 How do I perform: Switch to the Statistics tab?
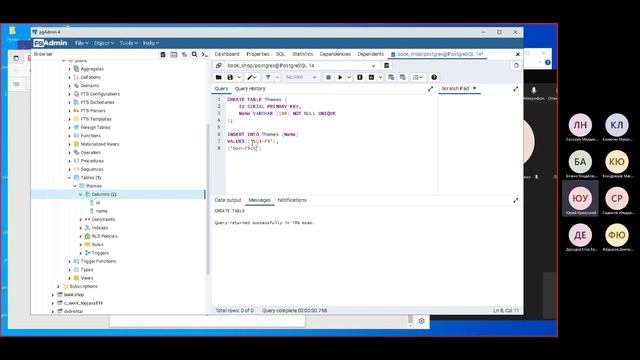(302, 54)
